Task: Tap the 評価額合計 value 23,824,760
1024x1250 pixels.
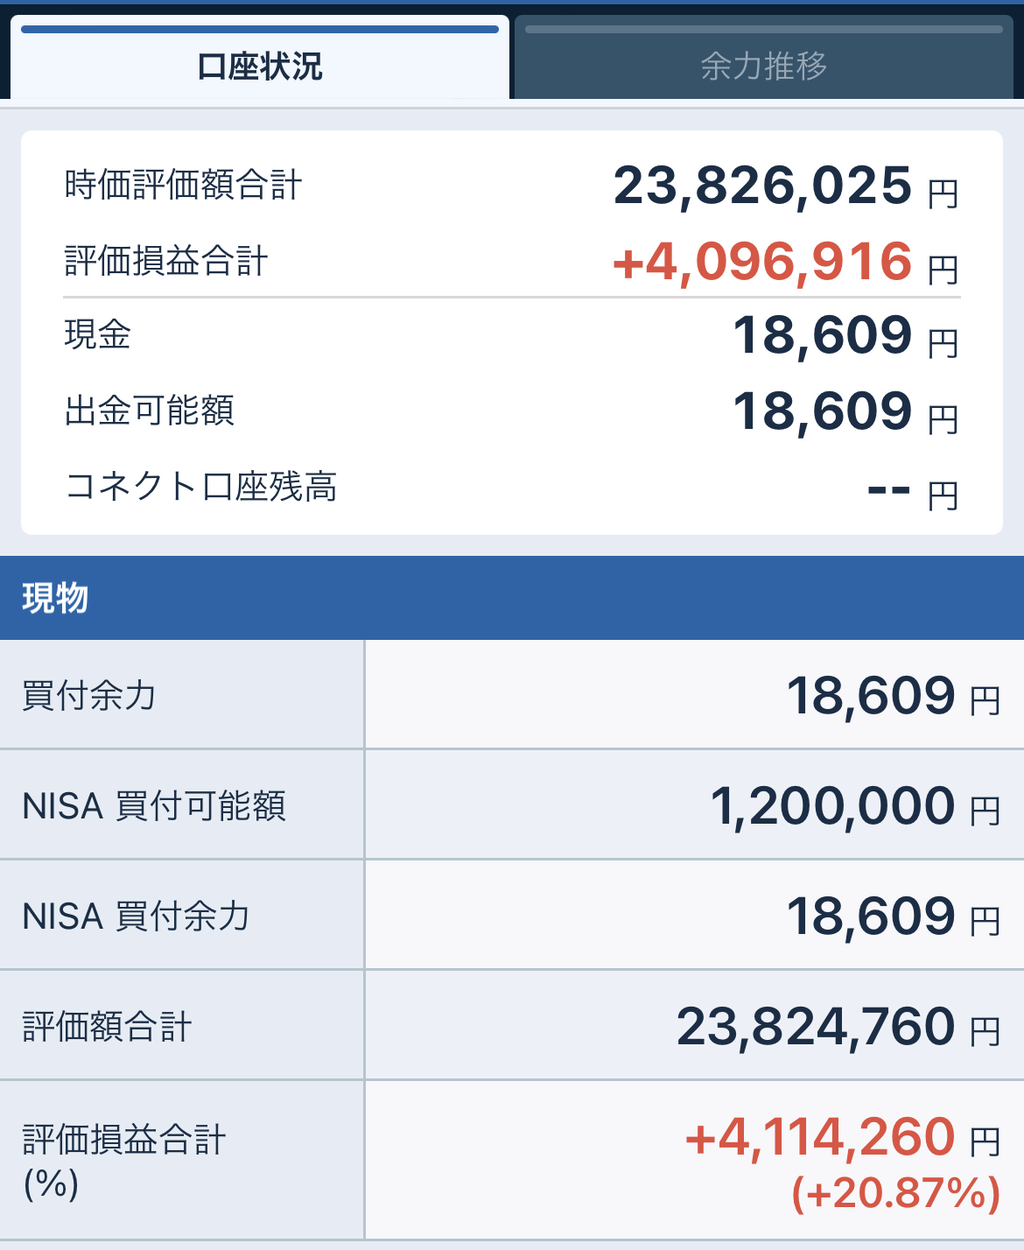Action: tap(815, 1027)
